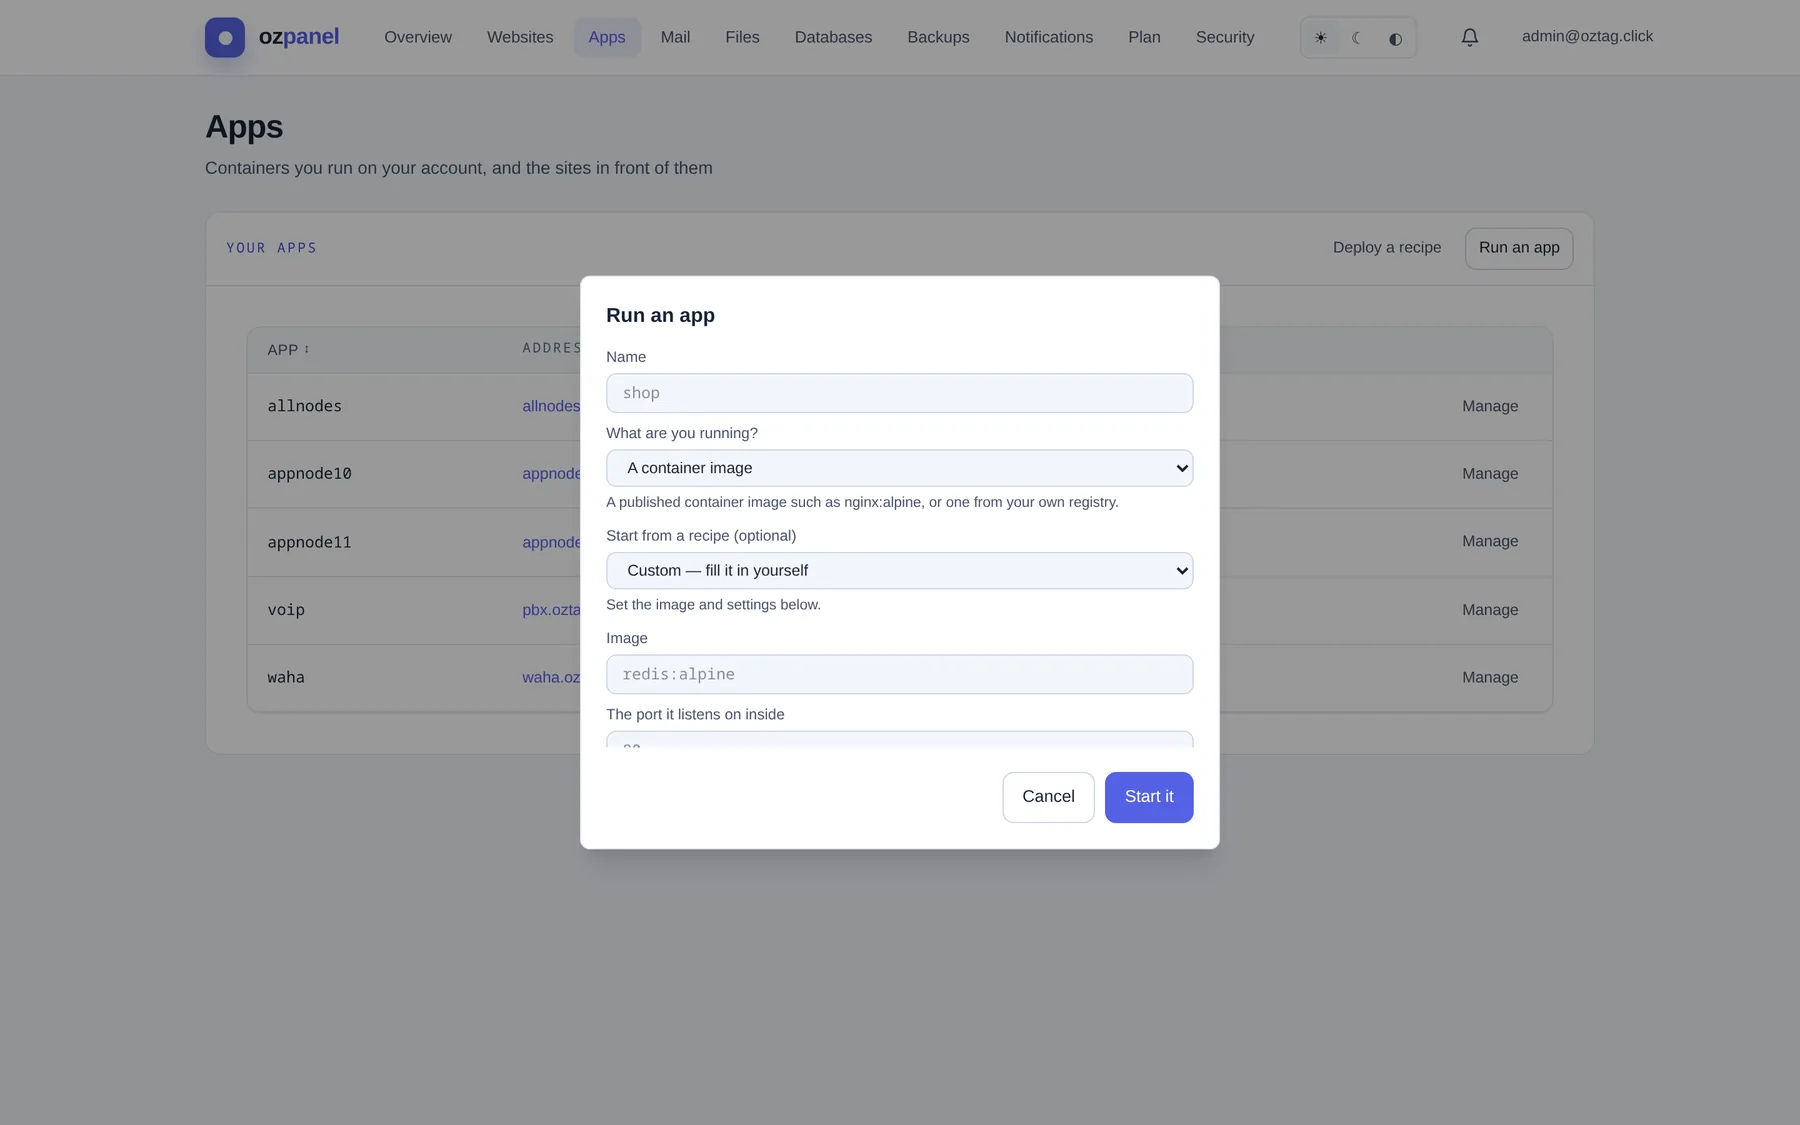Select the appnode10 app name
Screen dimensions: 1800x1125
point(309,474)
